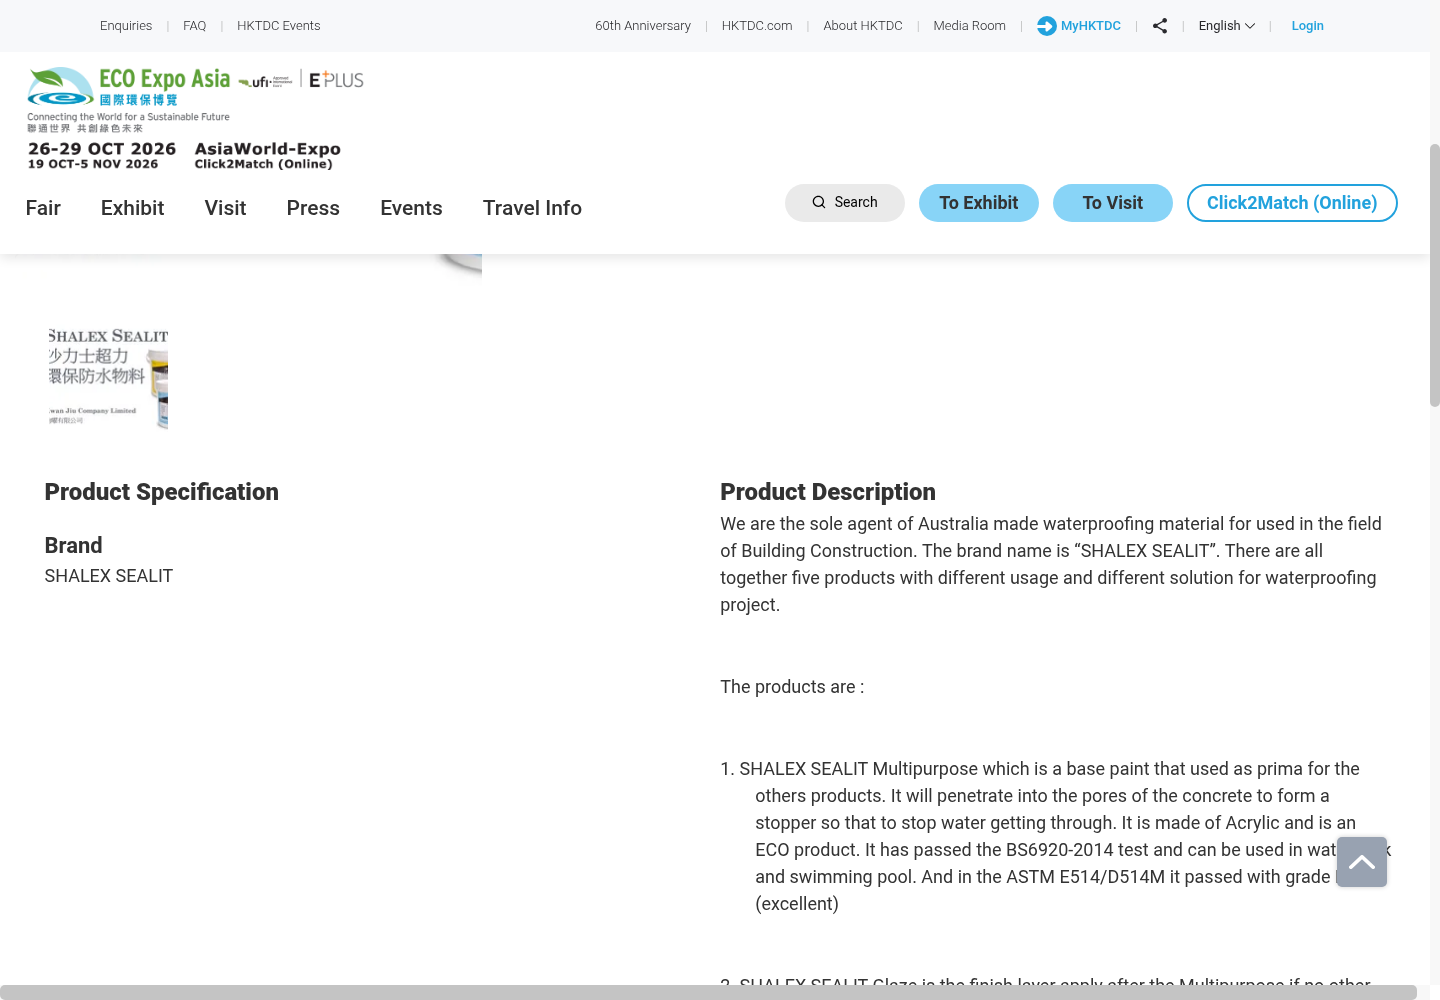The height and width of the screenshot is (1000, 1440).
Task: Open the FAQ link
Action: point(195,26)
